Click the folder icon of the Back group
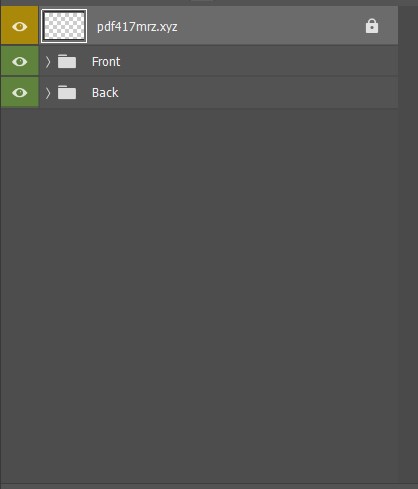 (x=67, y=92)
